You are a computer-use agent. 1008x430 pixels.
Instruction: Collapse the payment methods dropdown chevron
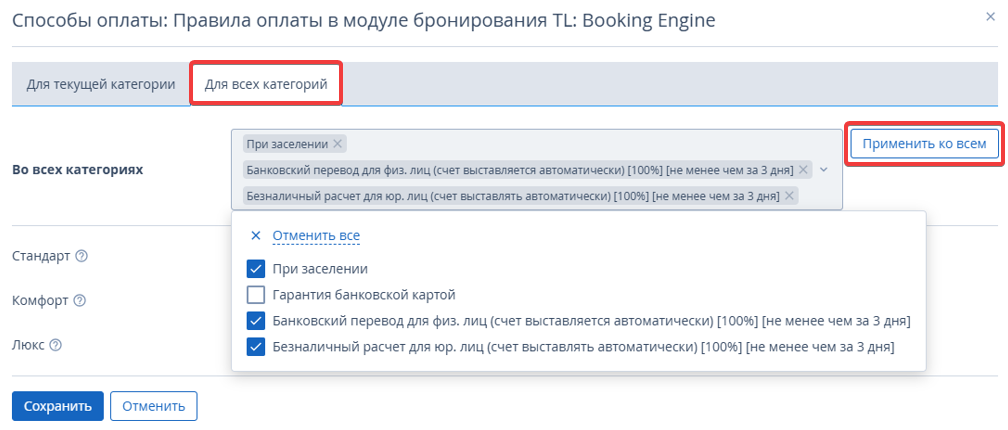tap(825, 170)
